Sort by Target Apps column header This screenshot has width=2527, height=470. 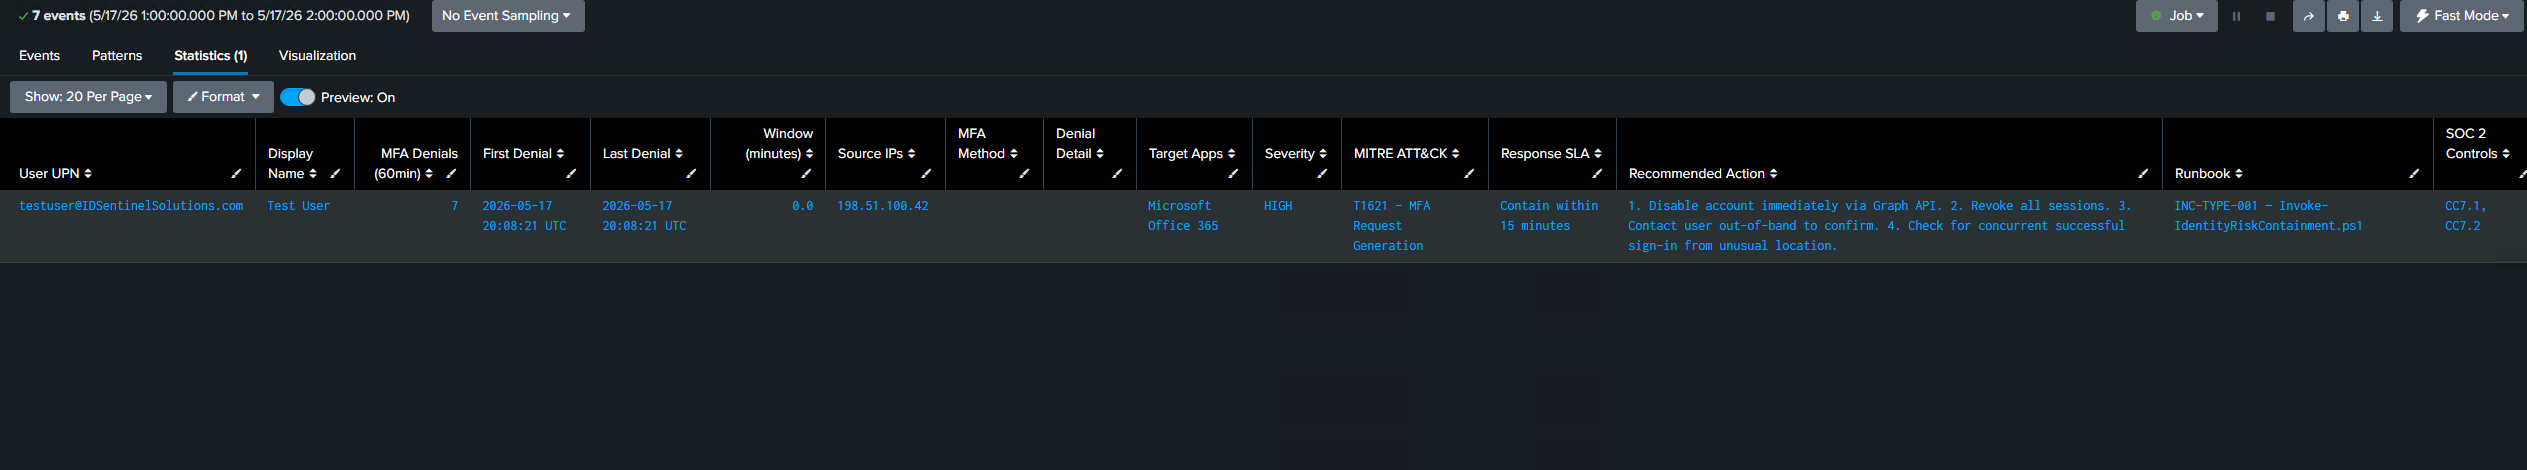coord(1192,154)
